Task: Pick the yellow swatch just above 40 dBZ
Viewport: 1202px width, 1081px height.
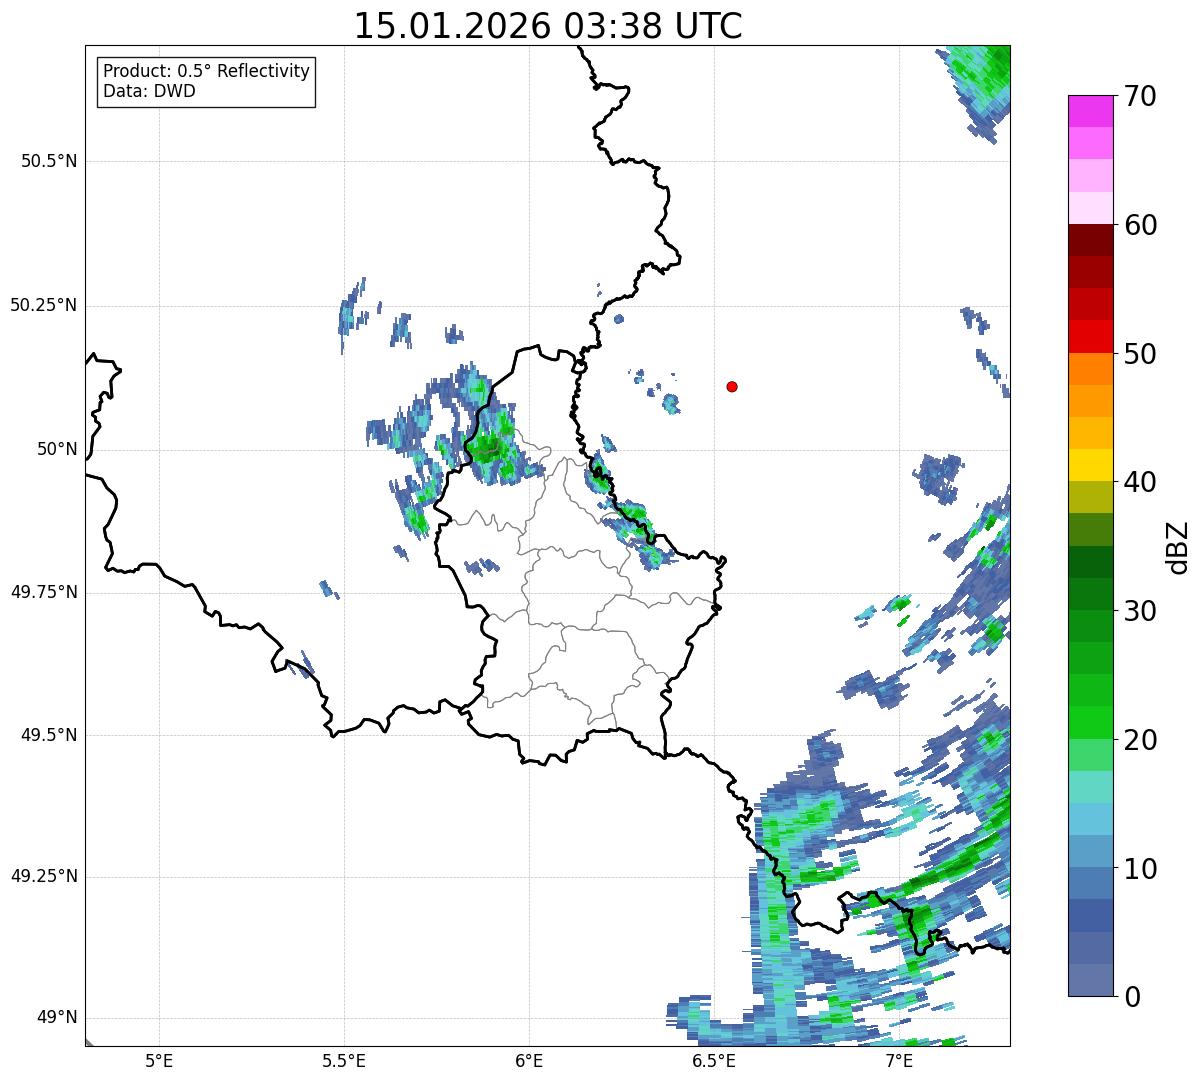Action: pyautogui.click(x=1091, y=466)
